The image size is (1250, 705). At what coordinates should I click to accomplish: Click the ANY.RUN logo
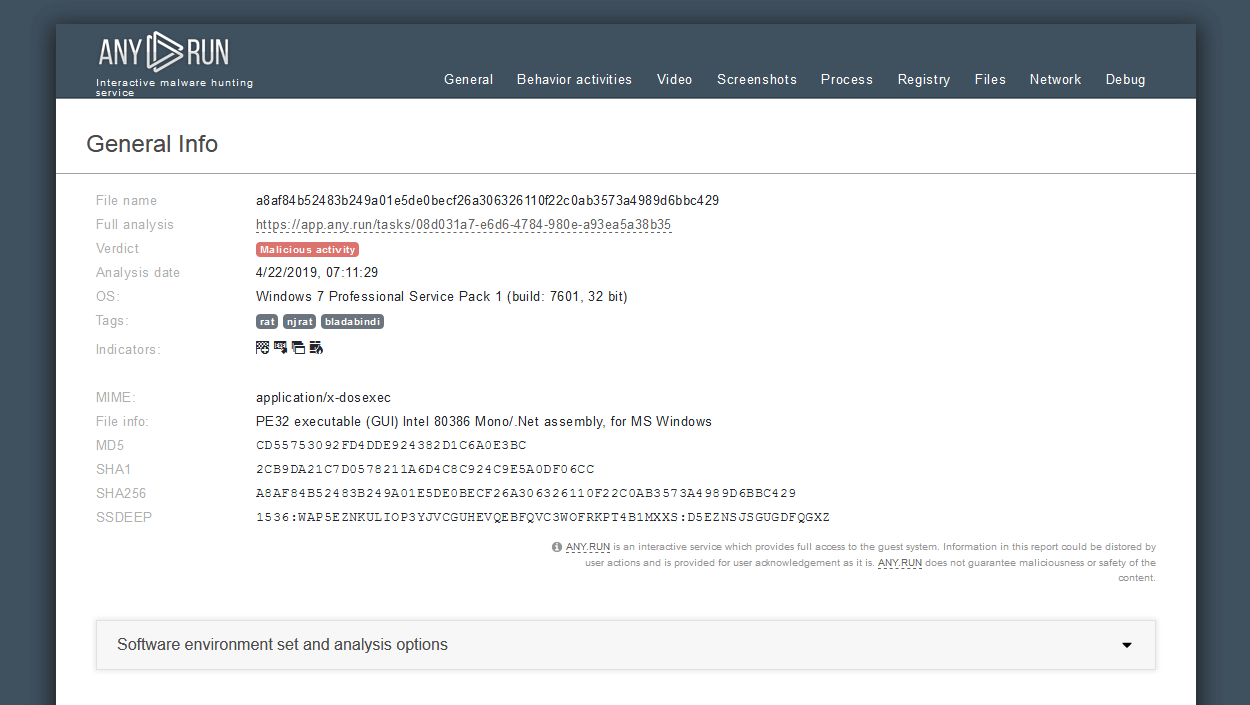[163, 52]
